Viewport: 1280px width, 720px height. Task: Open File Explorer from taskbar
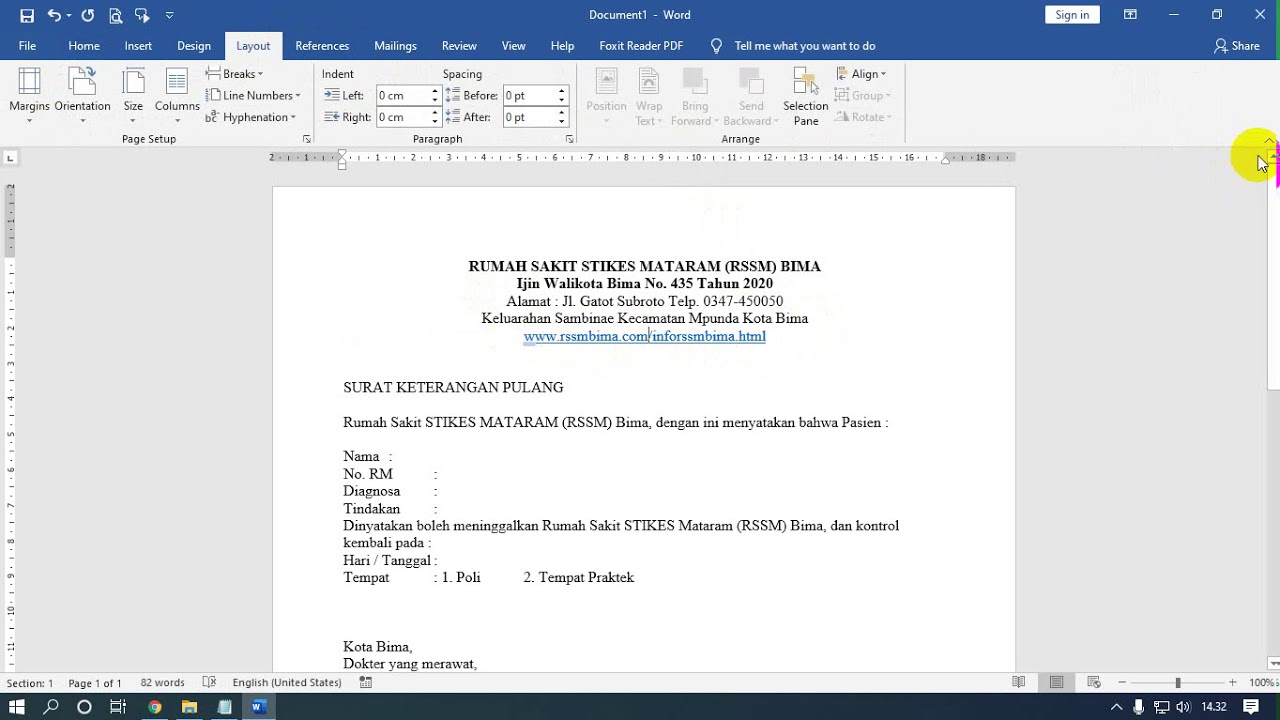tap(189, 707)
